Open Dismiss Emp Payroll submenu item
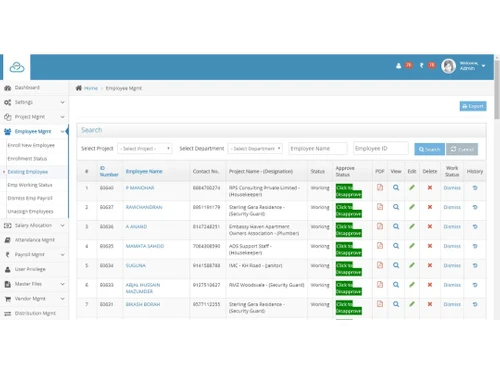Screen dimensions: 500x375 pyautogui.click(x=30, y=198)
